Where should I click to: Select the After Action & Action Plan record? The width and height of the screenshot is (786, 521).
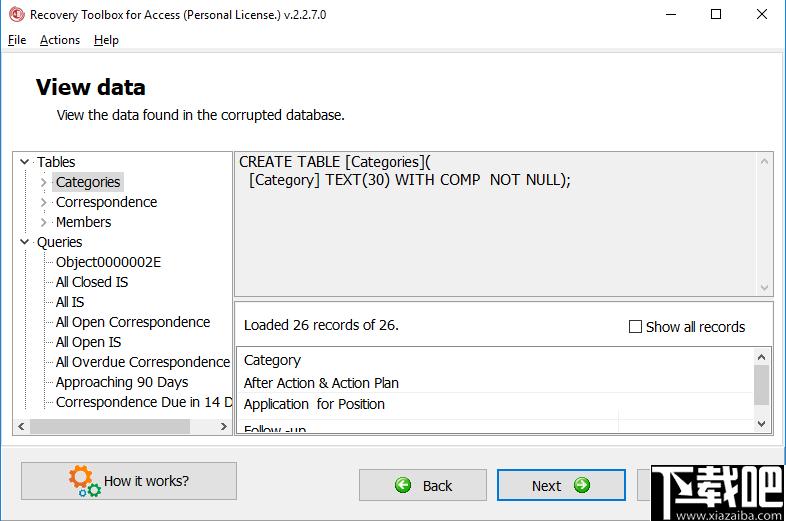pyautogui.click(x=321, y=383)
